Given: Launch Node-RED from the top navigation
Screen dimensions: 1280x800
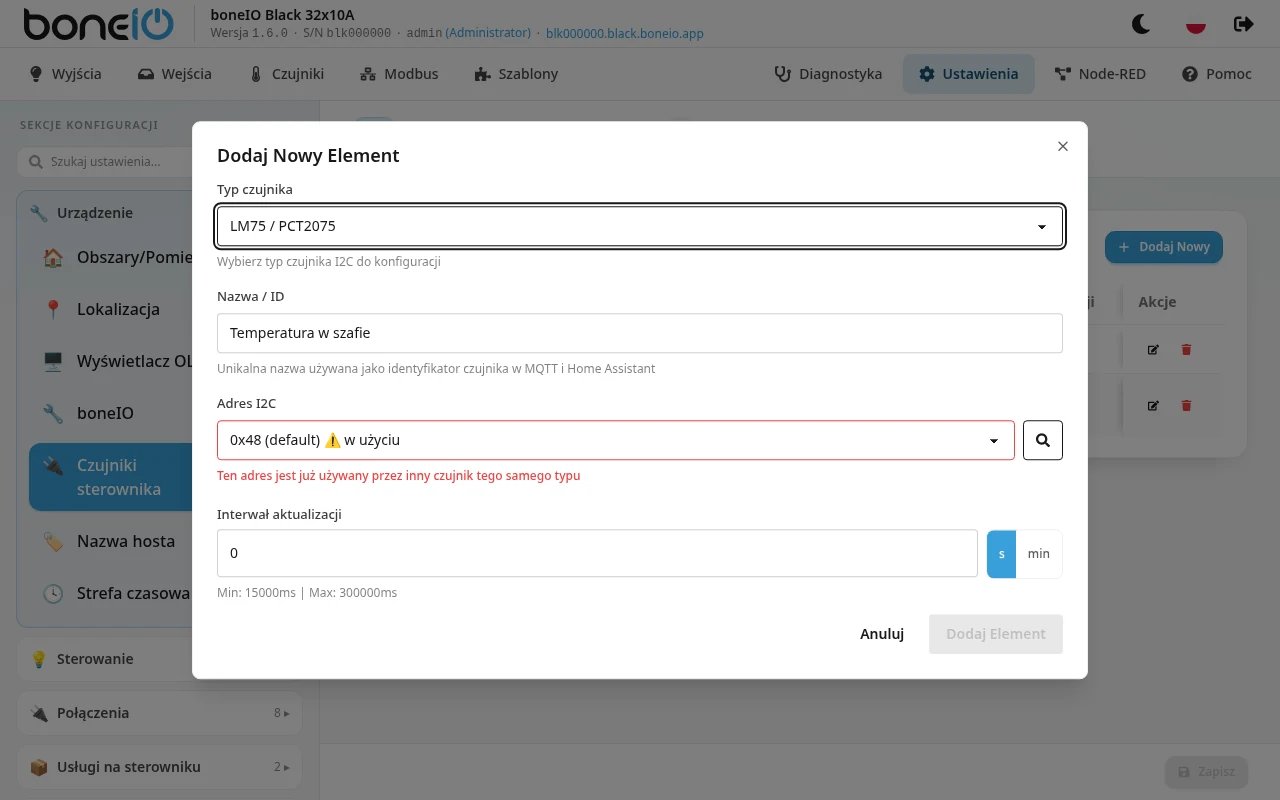Looking at the screenshot, I should [1100, 74].
